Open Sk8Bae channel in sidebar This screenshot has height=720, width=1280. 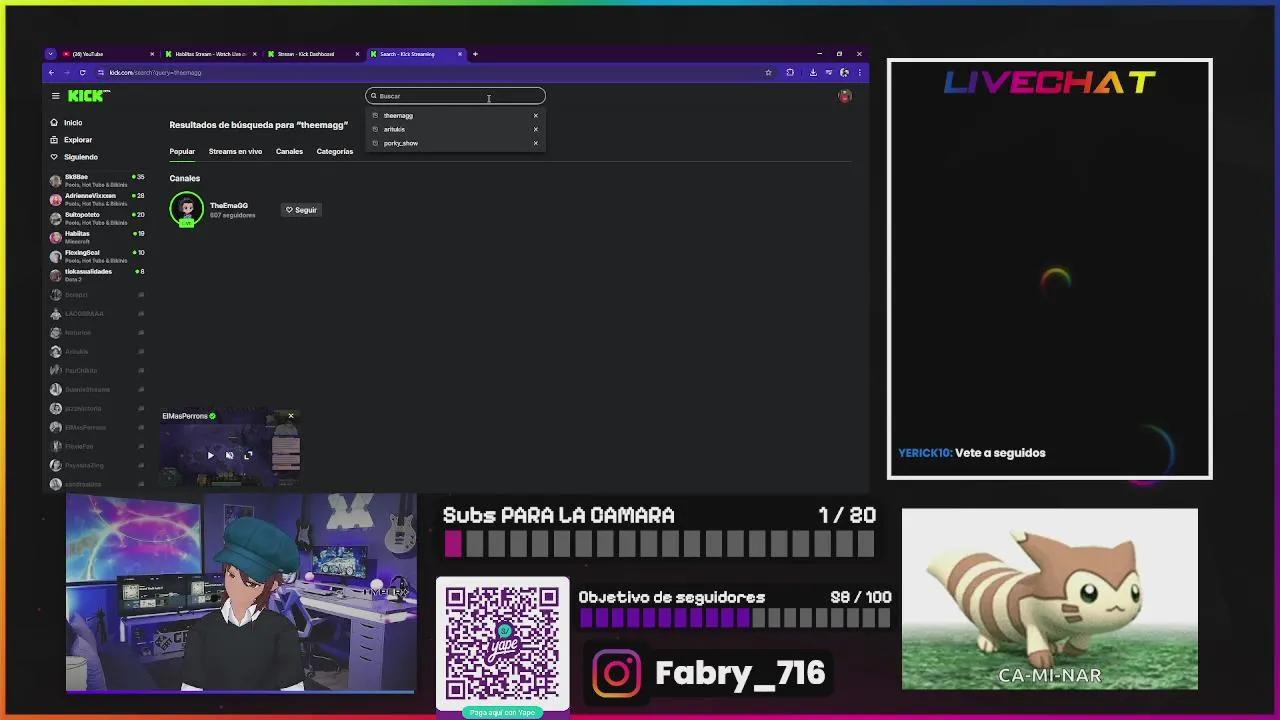[x=98, y=180]
